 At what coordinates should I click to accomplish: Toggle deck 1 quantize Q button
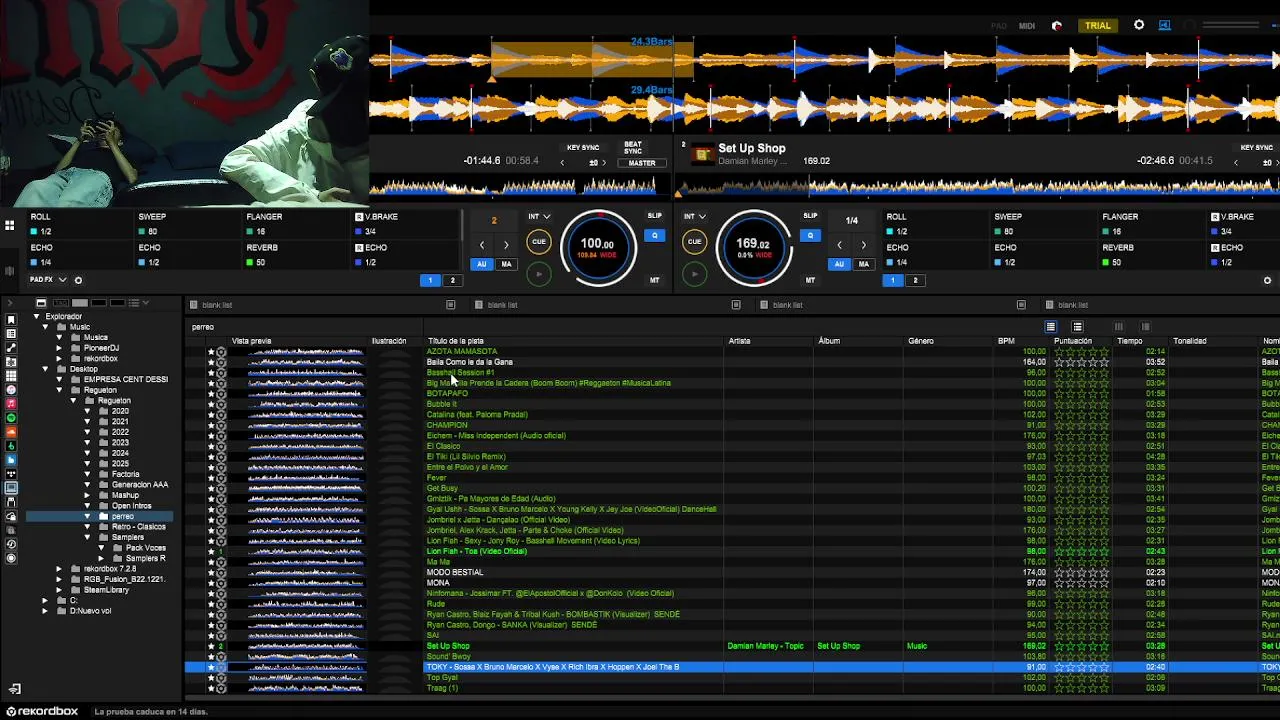(x=655, y=236)
